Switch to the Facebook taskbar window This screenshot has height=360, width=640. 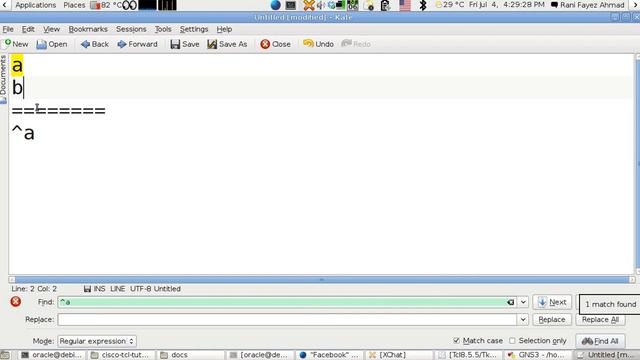point(329,355)
